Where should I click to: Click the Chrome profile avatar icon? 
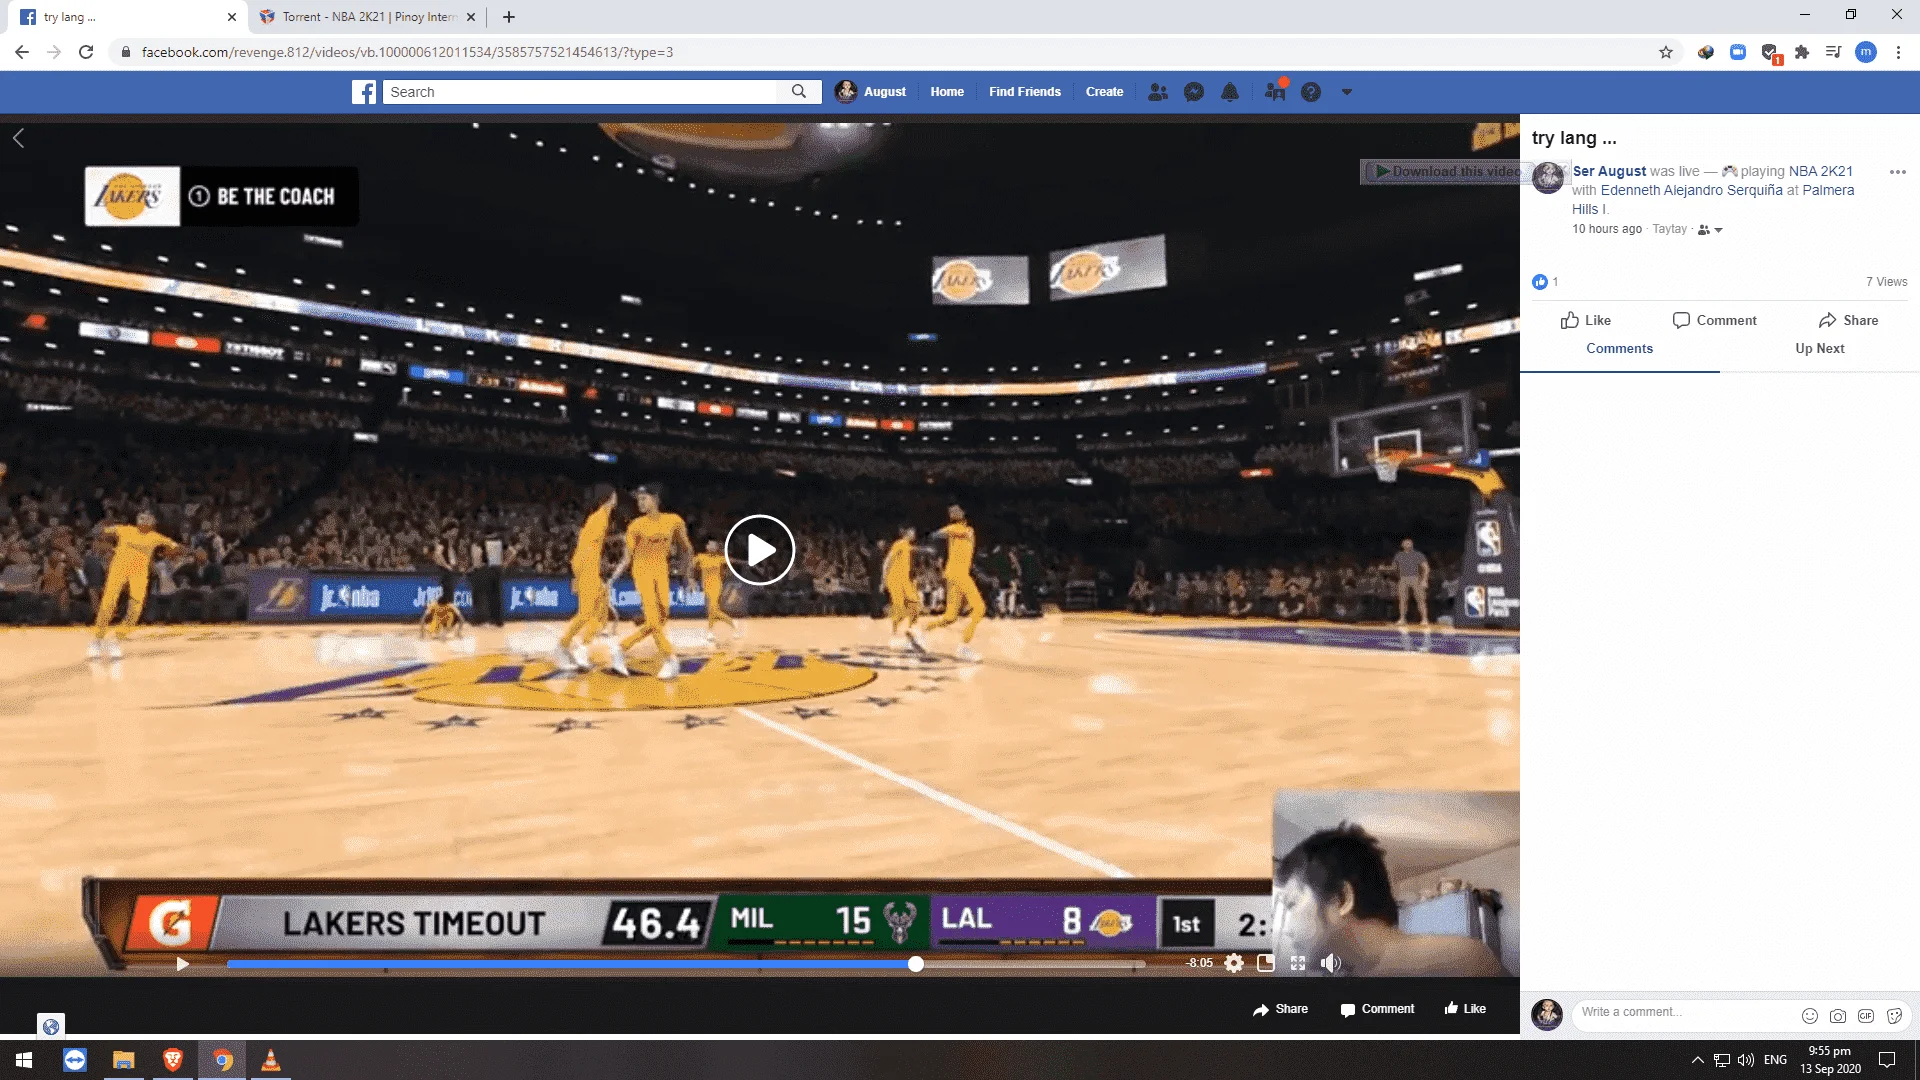click(1866, 52)
